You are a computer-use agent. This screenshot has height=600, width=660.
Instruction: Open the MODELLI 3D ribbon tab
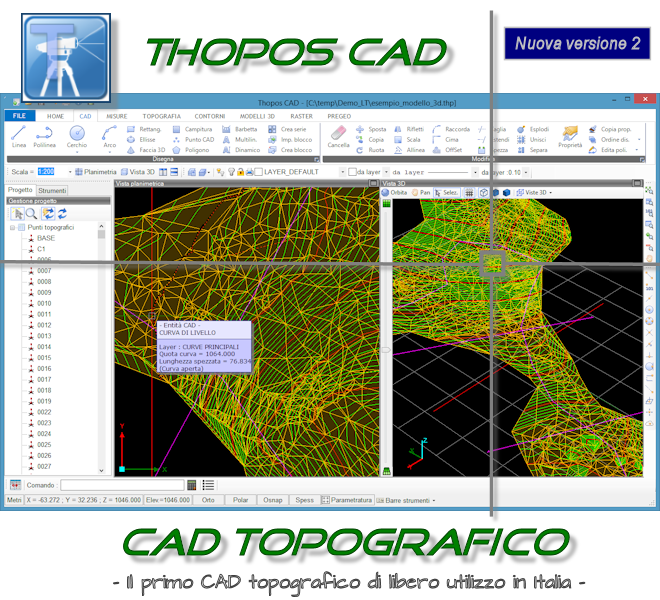tap(257, 116)
